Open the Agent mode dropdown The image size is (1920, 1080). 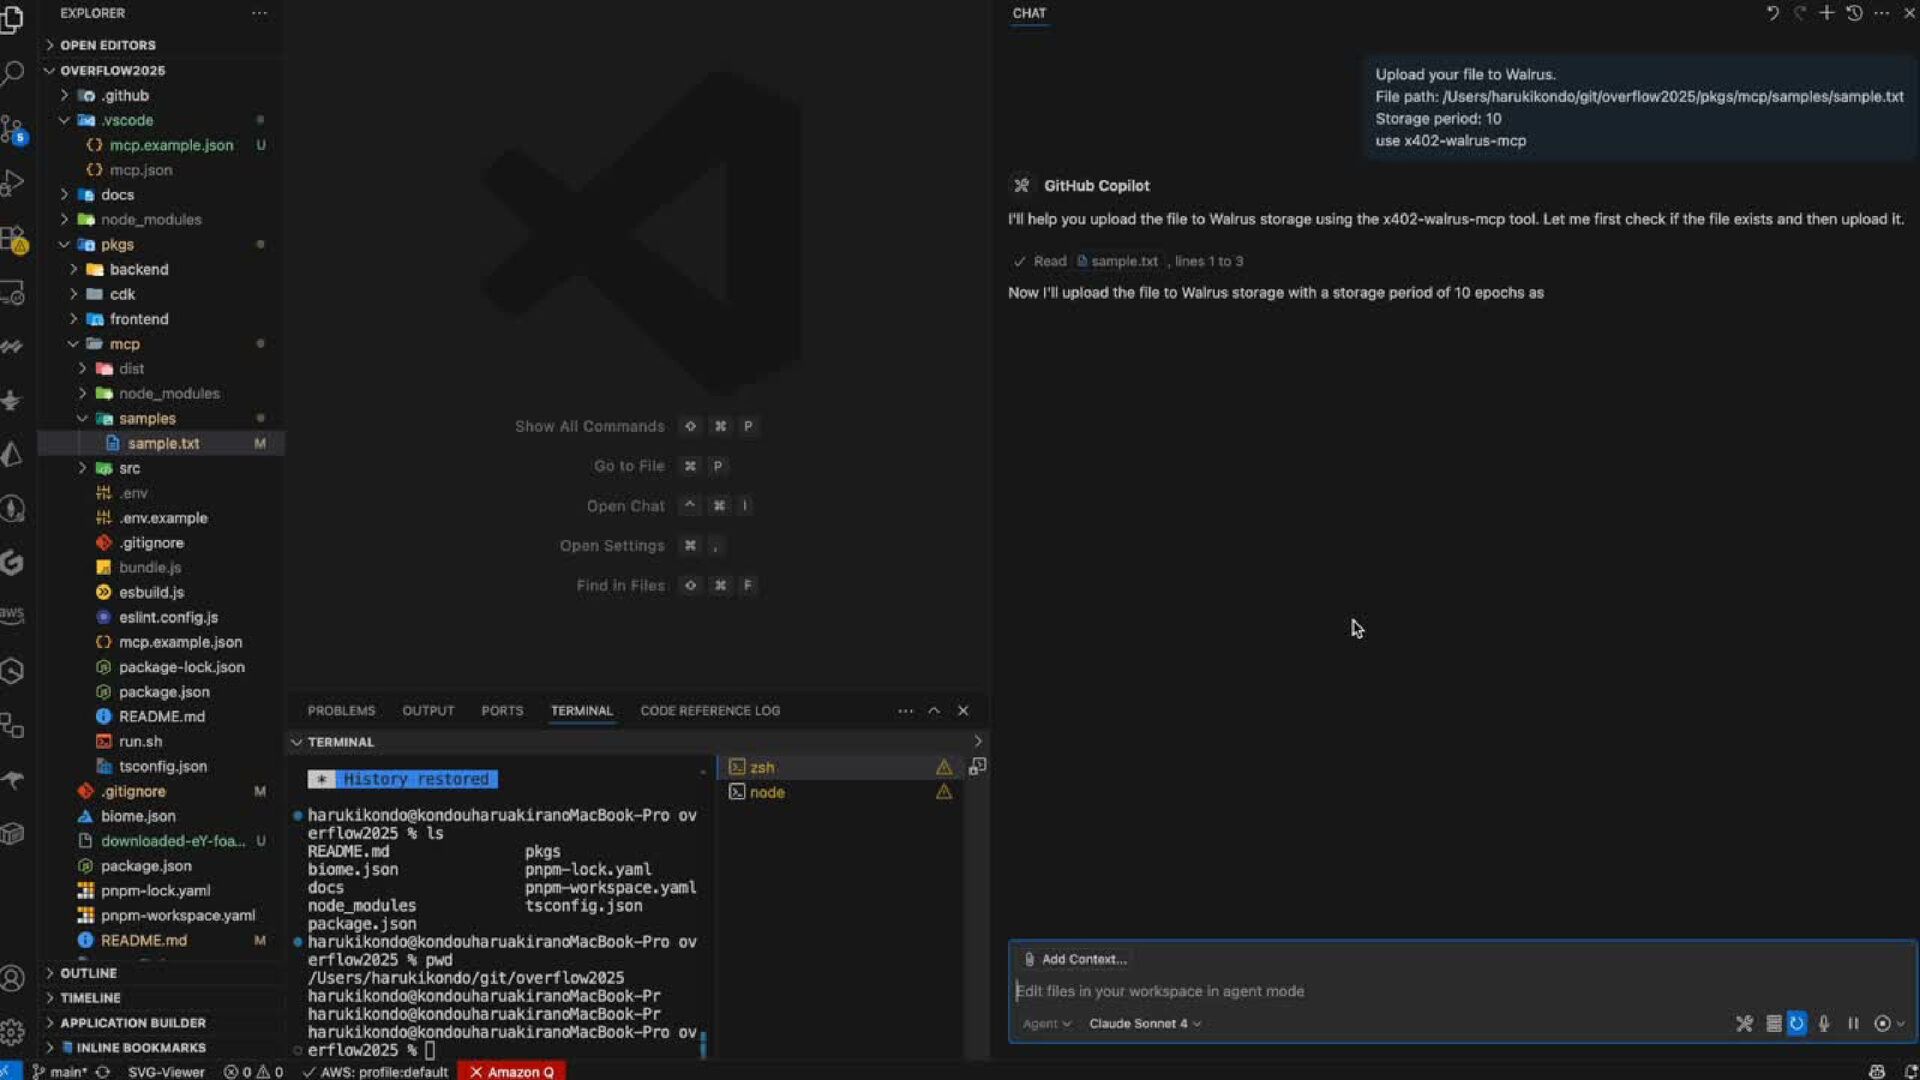pyautogui.click(x=1046, y=1024)
